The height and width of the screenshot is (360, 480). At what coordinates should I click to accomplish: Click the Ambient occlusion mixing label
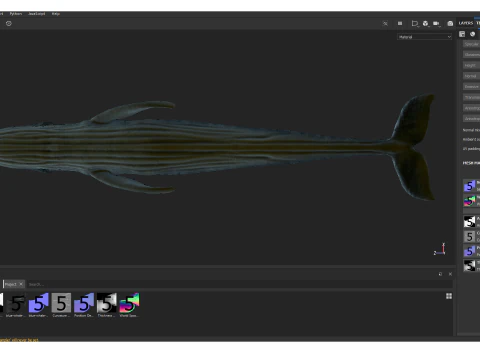[471, 139]
